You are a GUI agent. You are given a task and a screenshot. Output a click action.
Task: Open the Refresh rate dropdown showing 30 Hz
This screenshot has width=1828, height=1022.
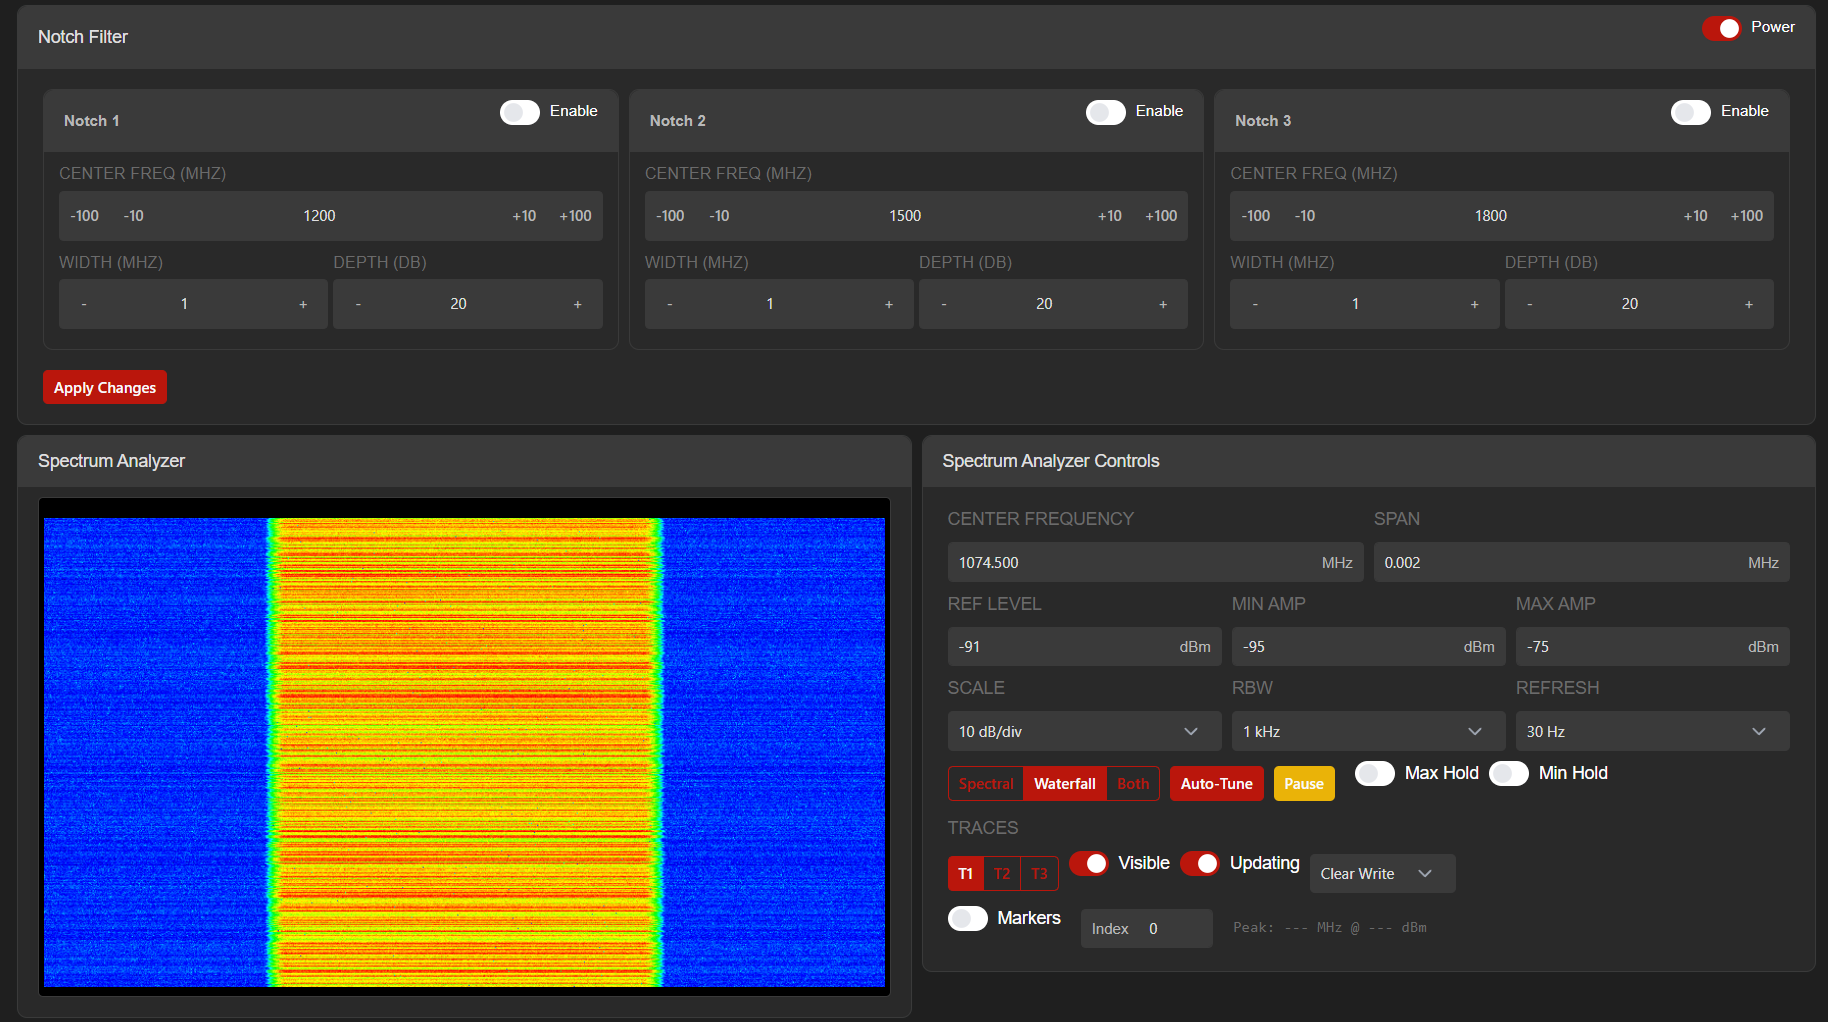(x=1652, y=731)
